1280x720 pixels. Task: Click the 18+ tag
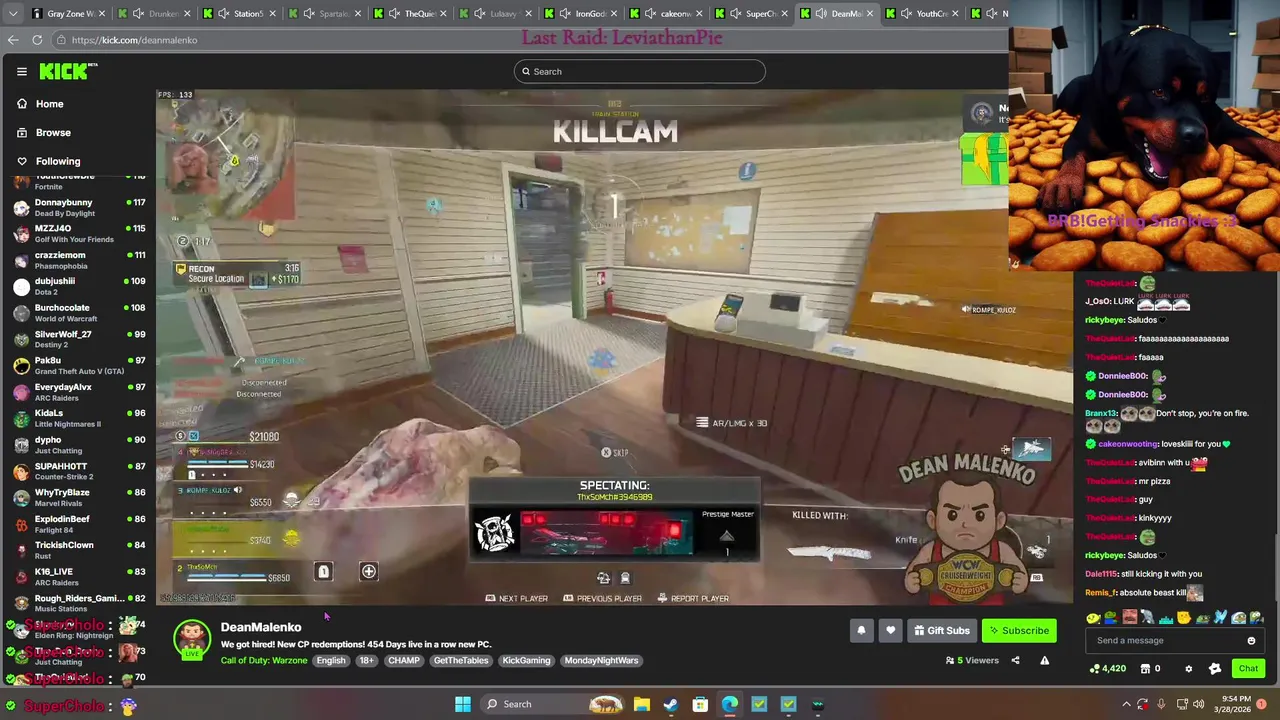(x=367, y=660)
